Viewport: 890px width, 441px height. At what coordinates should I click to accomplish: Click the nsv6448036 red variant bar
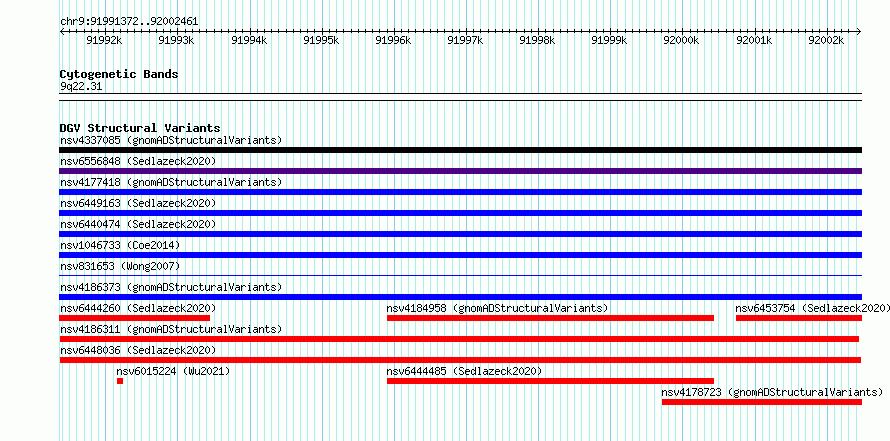tap(460, 360)
